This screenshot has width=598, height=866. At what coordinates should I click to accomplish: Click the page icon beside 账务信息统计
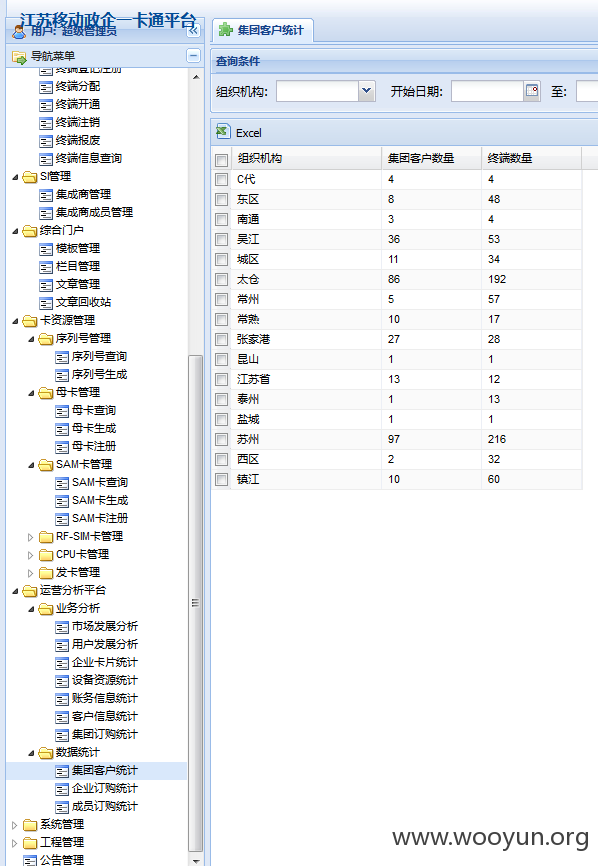tap(62, 699)
